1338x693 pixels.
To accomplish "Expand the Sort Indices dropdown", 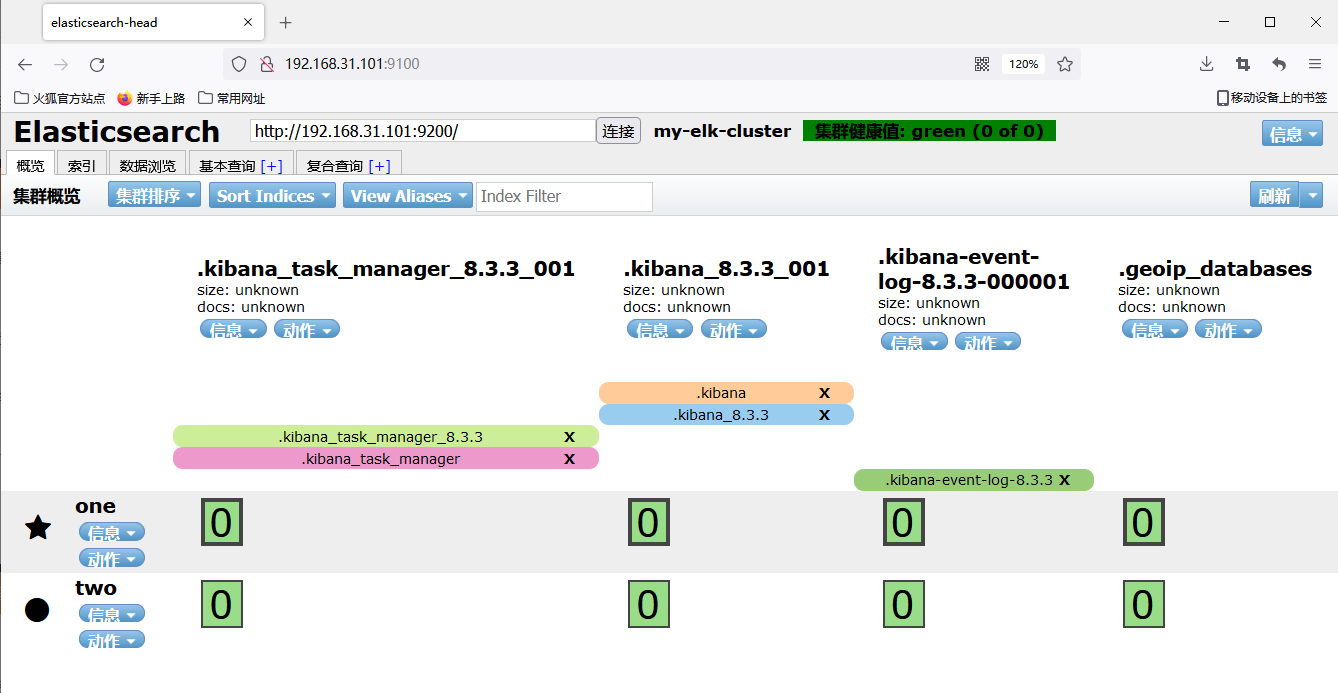I will coord(274,196).
